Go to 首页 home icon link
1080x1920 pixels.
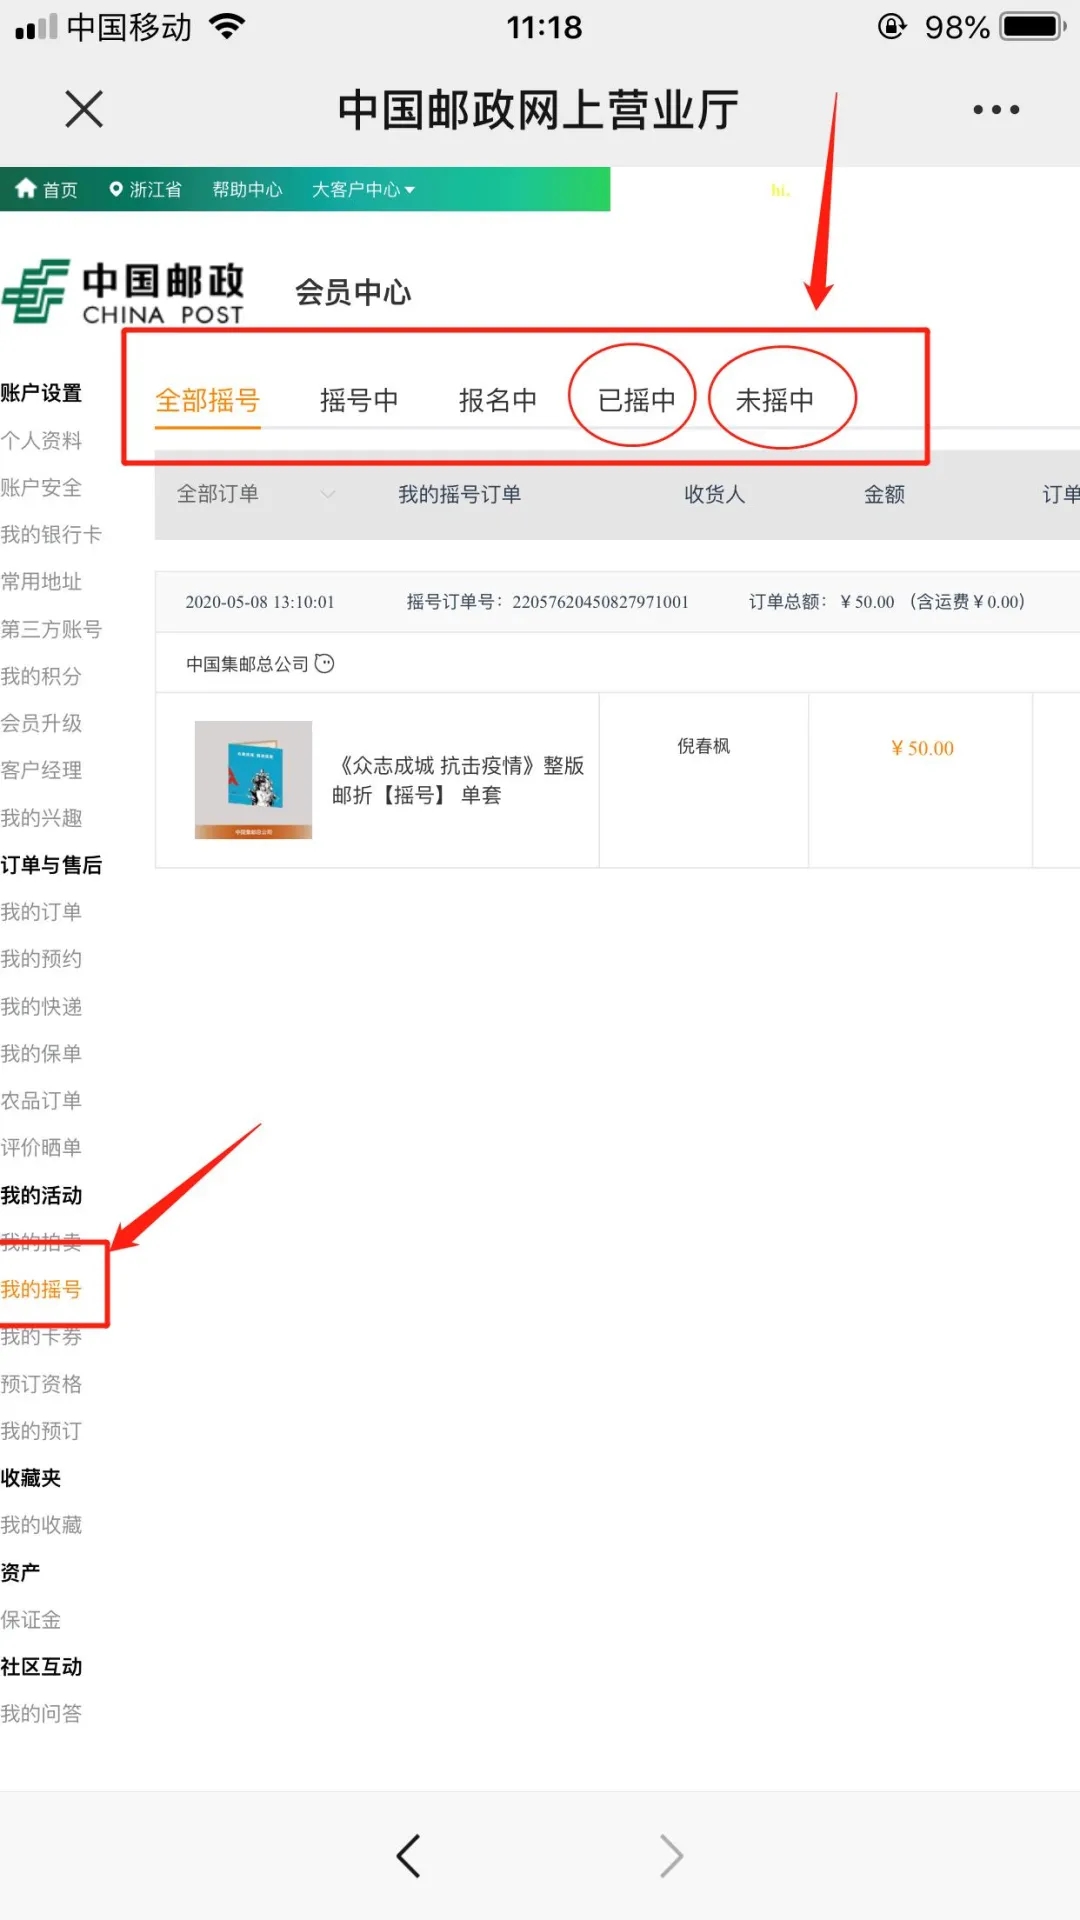46,189
